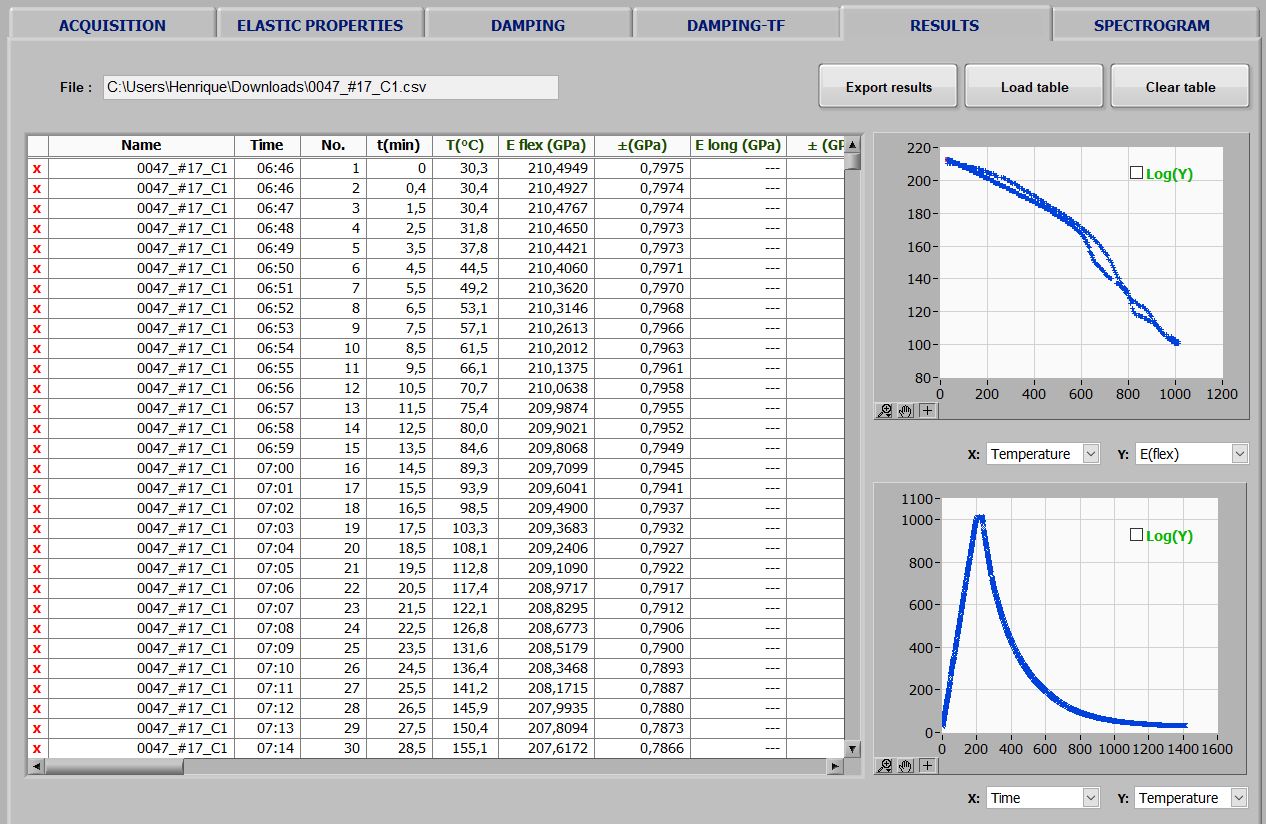Select the temperature cell 155,1
1266x824 pixels.
465,748
